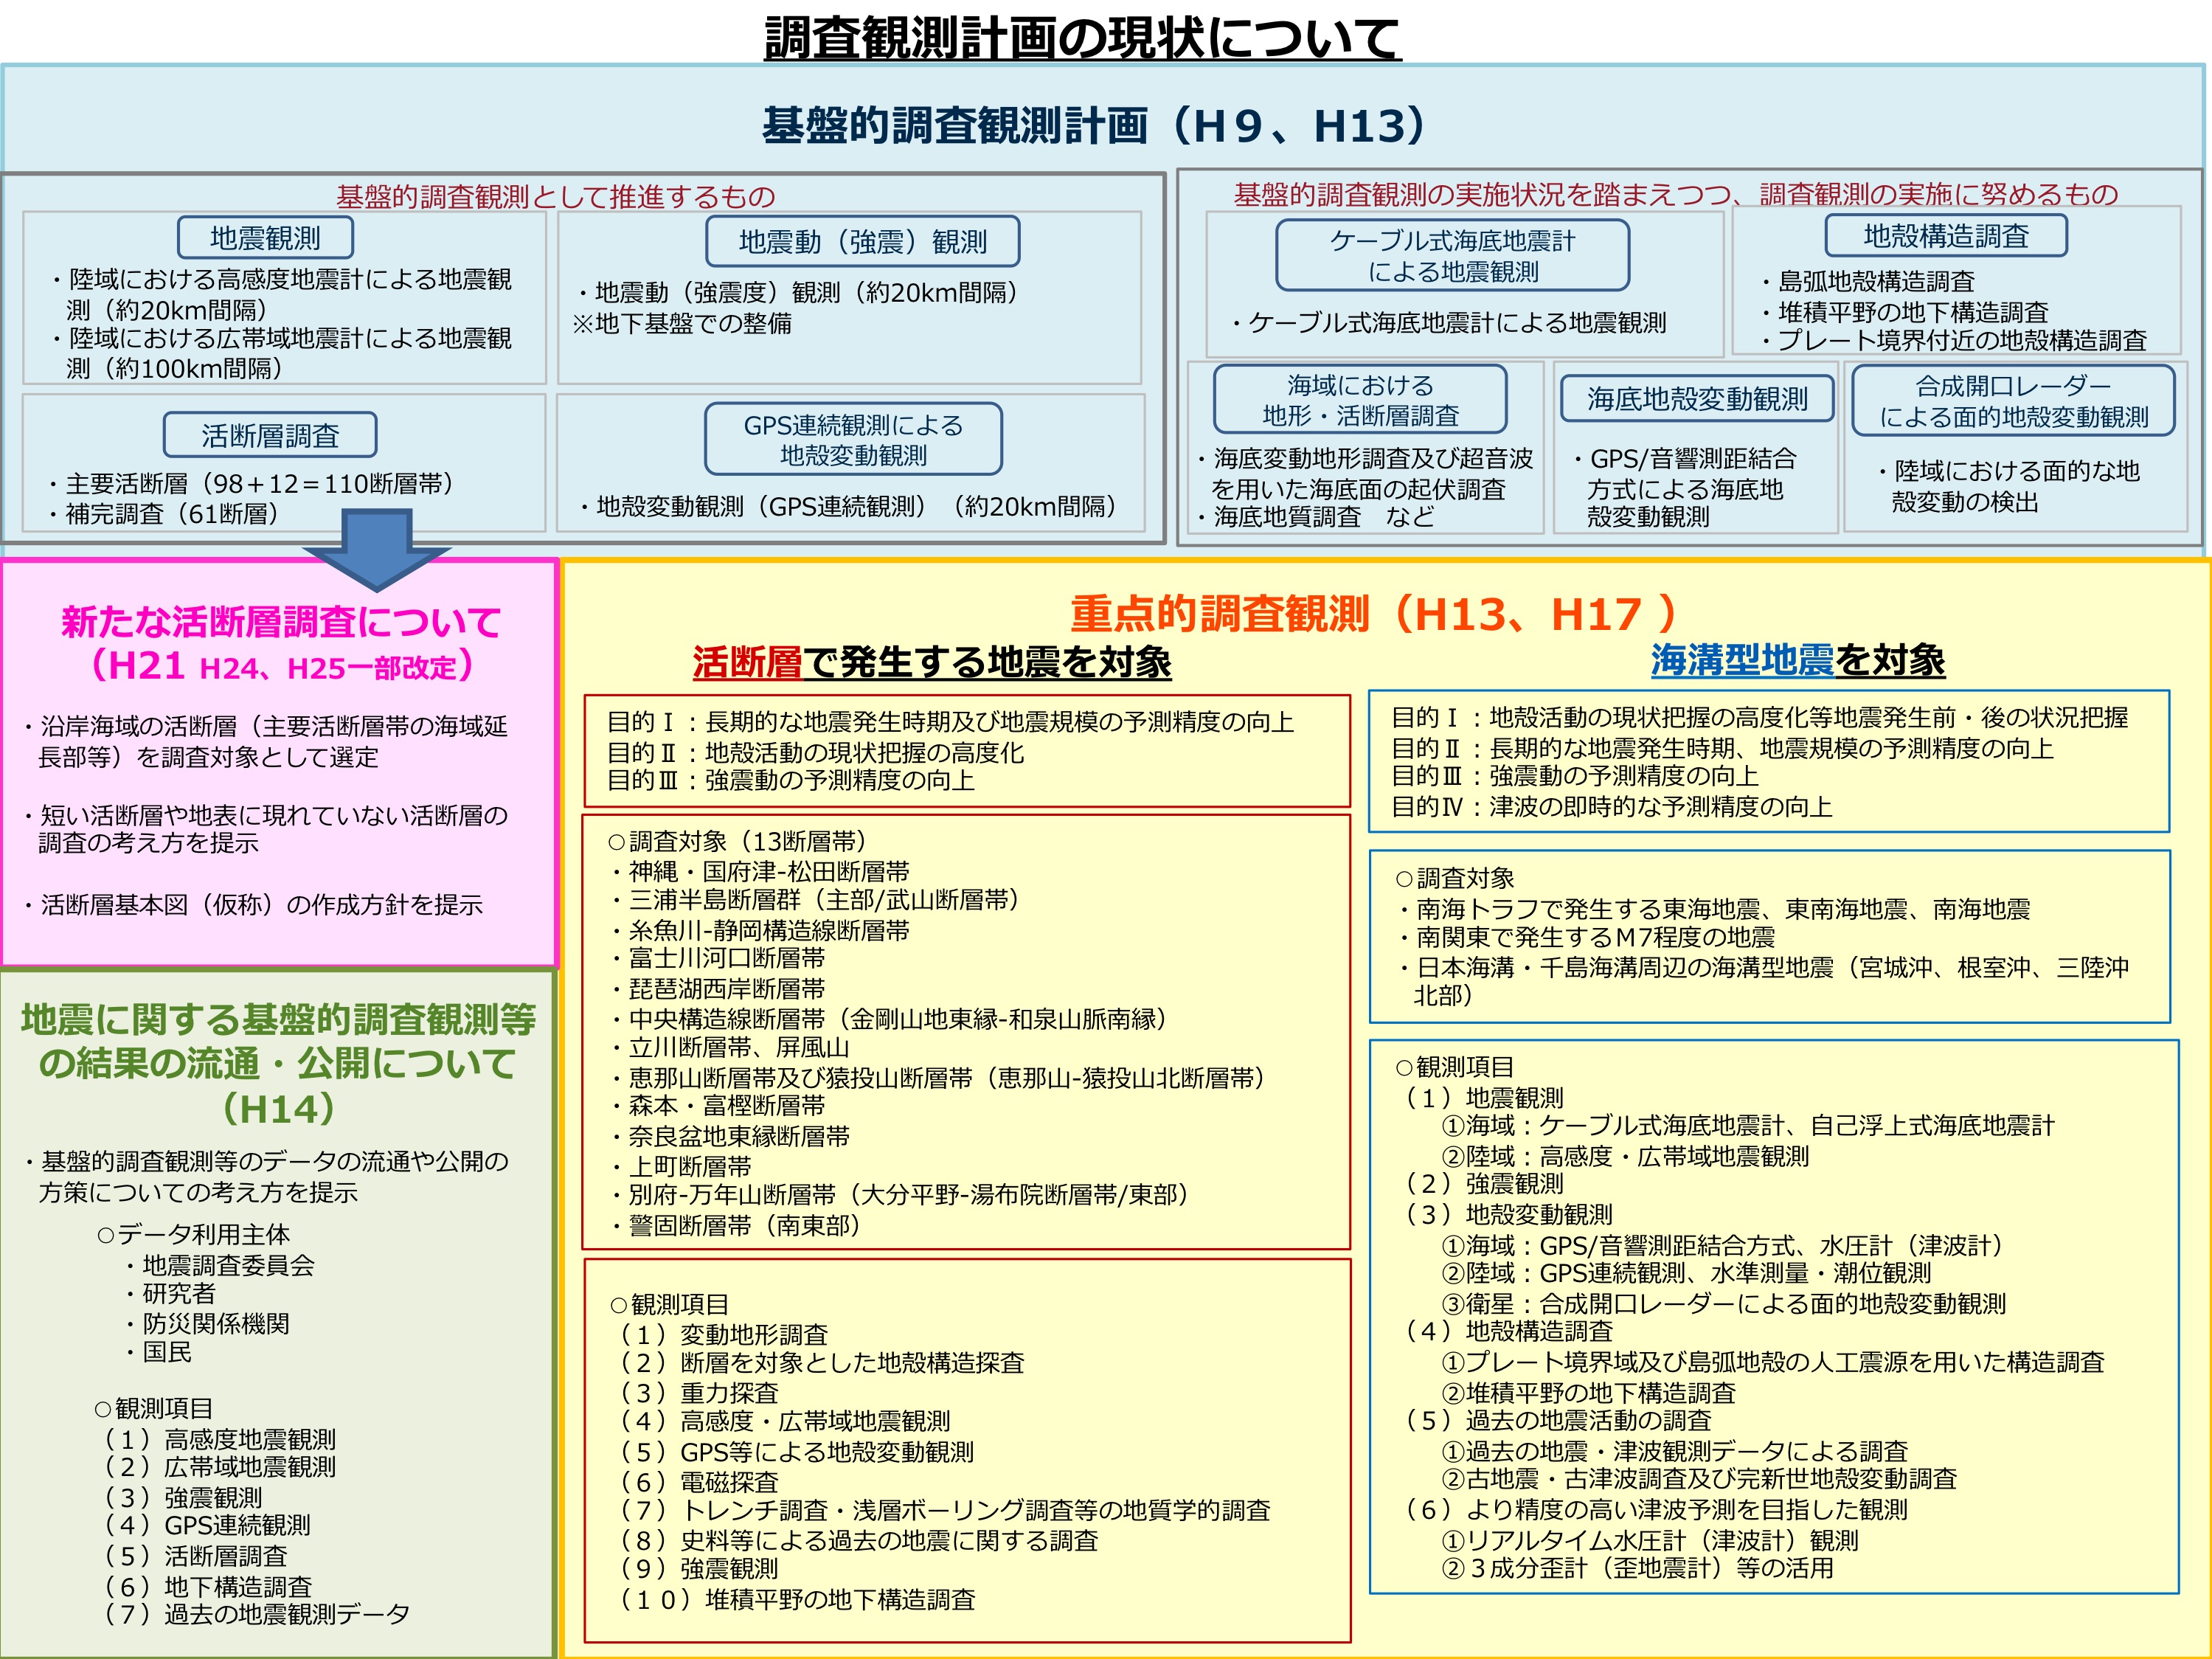Select the ケーブル式海底地震計による地震観測 box
Screen dimensions: 2212x1659
[x=1452, y=256]
